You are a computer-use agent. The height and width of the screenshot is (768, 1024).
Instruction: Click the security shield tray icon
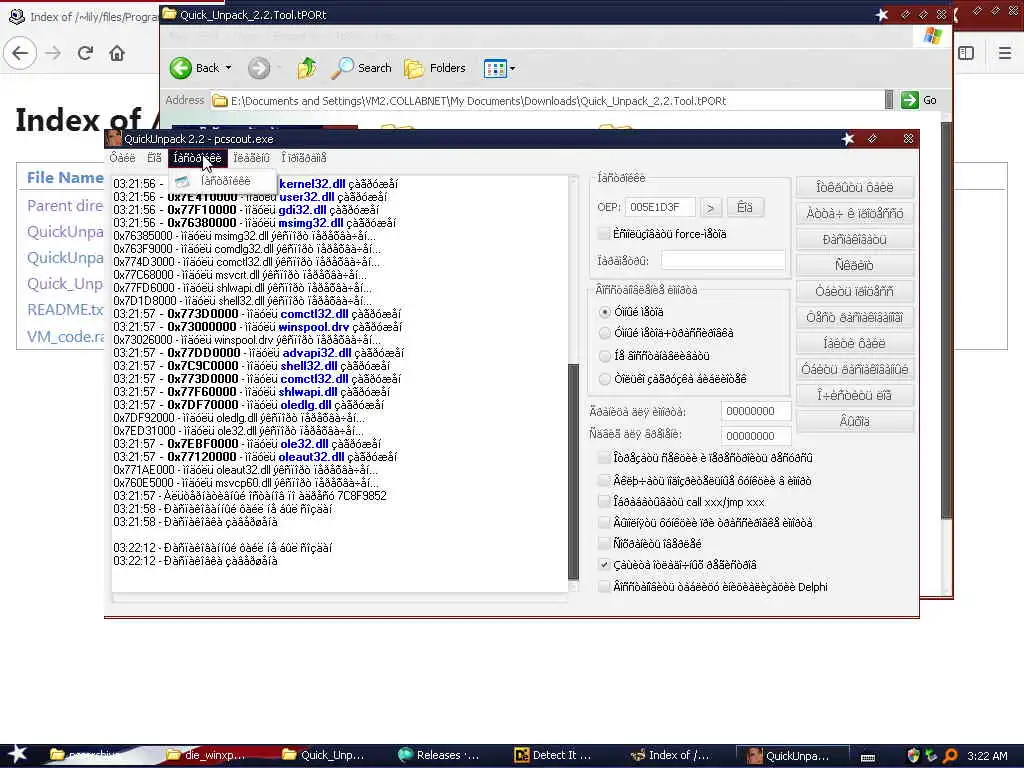[914, 756]
